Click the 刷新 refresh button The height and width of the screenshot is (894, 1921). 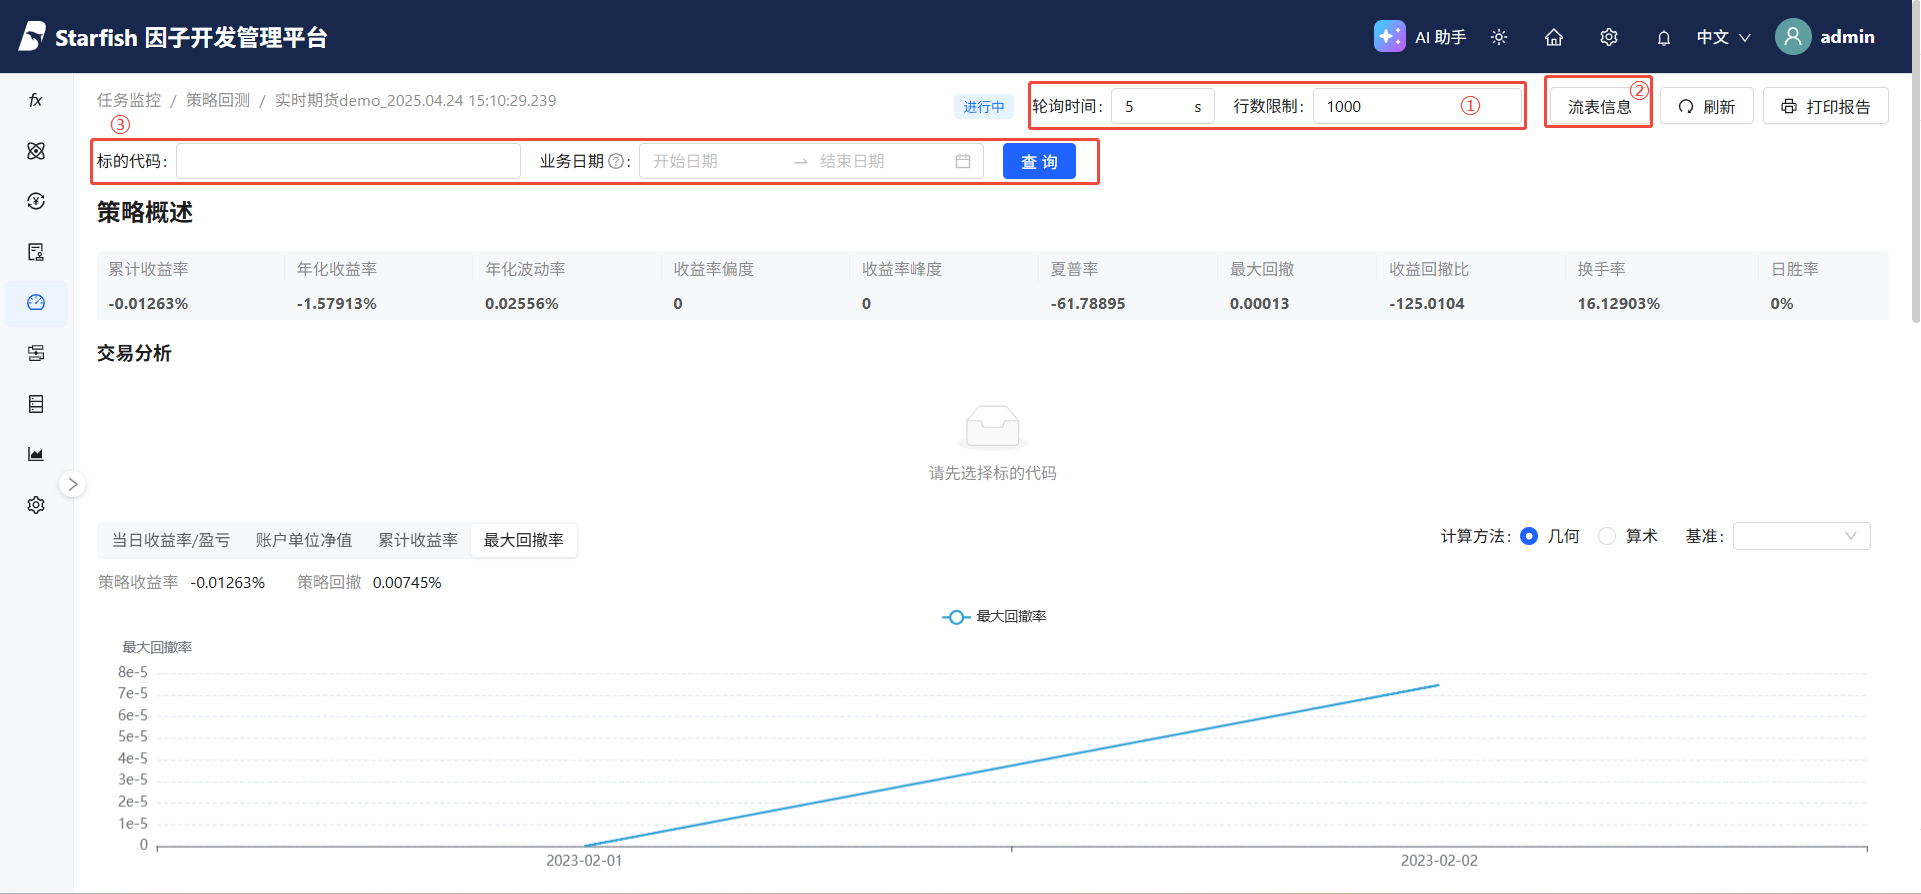(1707, 106)
